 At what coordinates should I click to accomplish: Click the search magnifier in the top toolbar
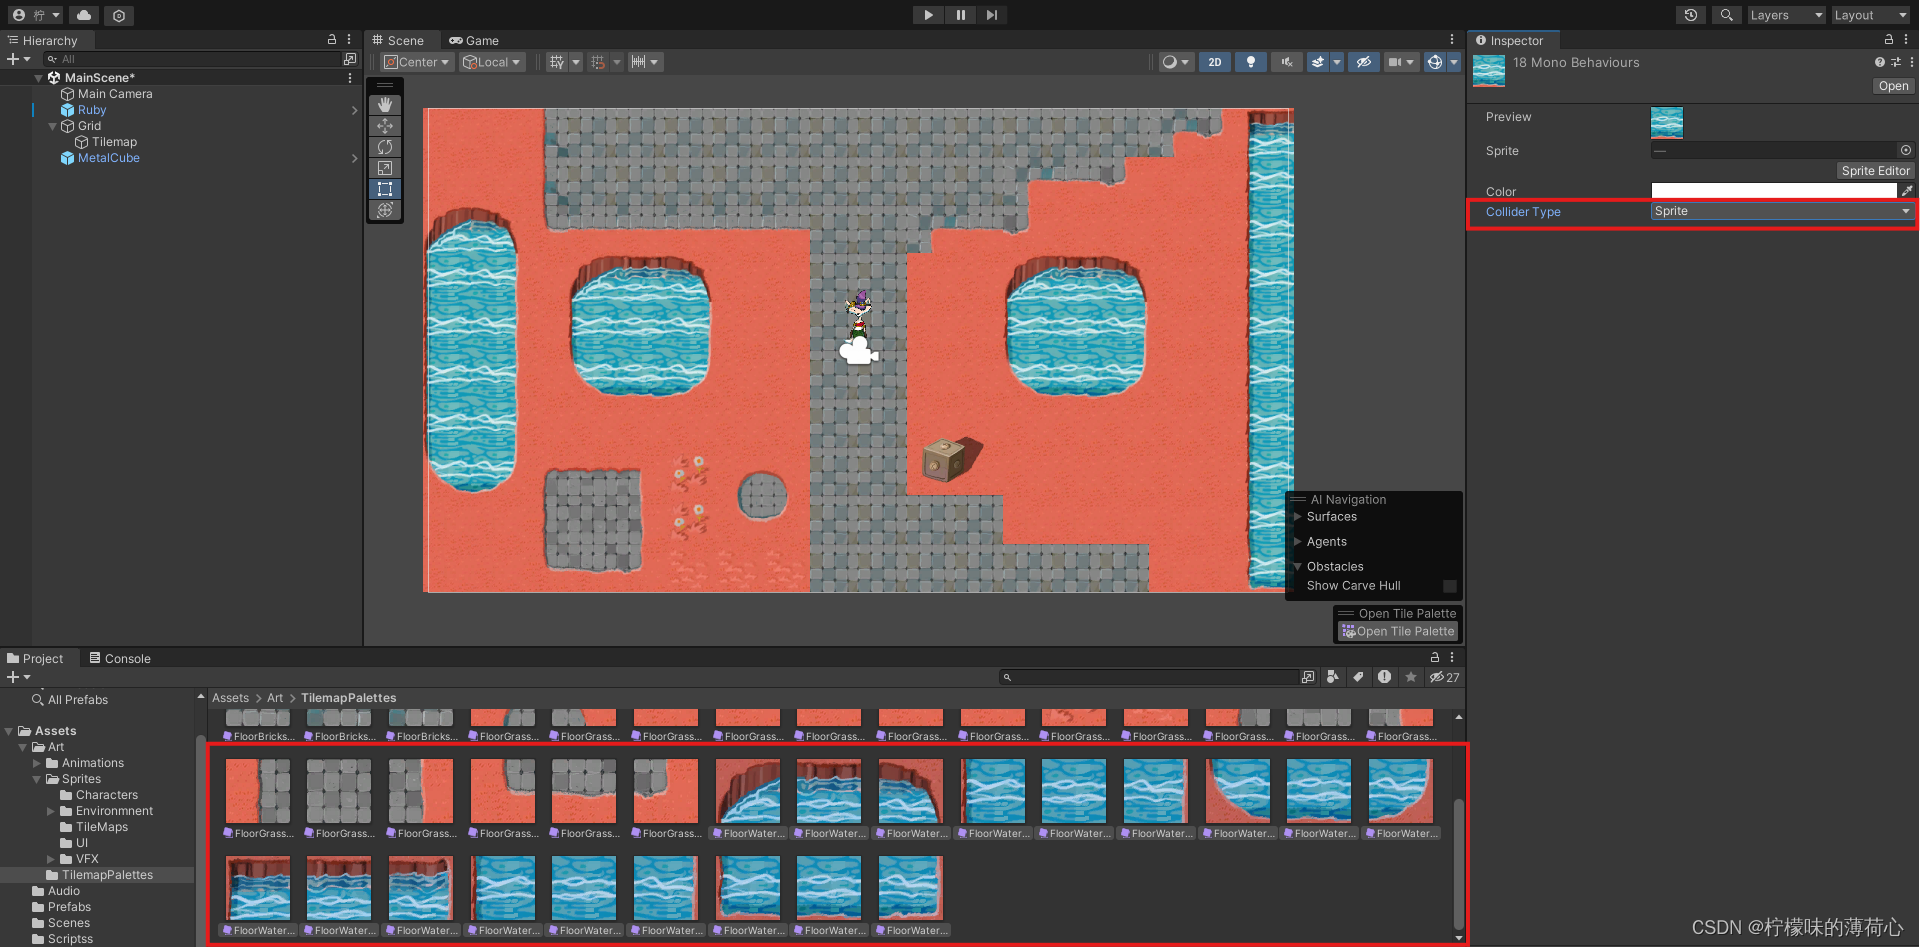[1726, 15]
